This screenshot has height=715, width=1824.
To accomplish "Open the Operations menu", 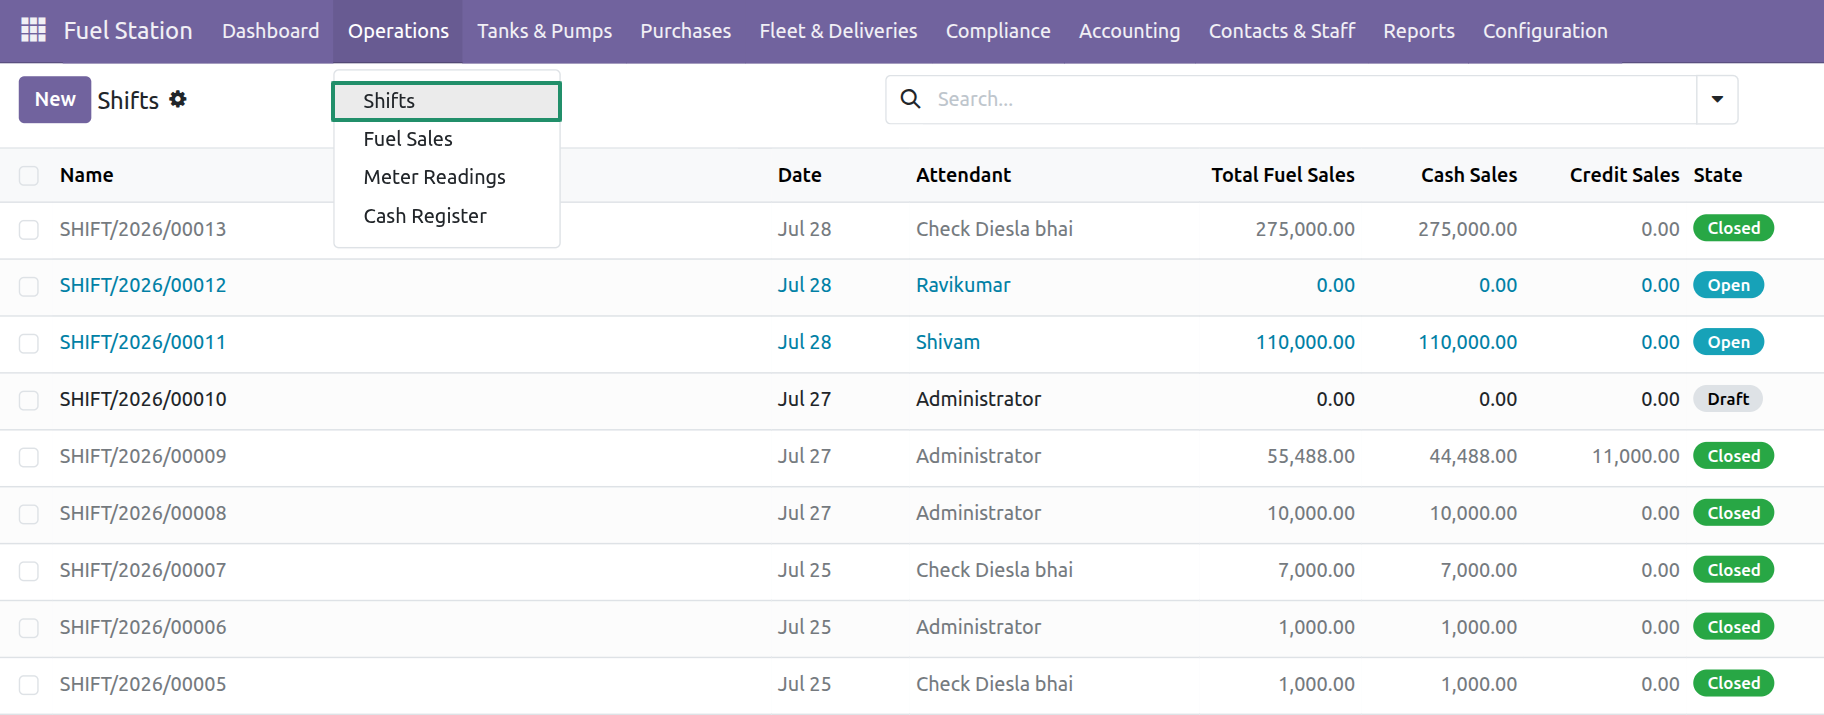I will coord(398,31).
